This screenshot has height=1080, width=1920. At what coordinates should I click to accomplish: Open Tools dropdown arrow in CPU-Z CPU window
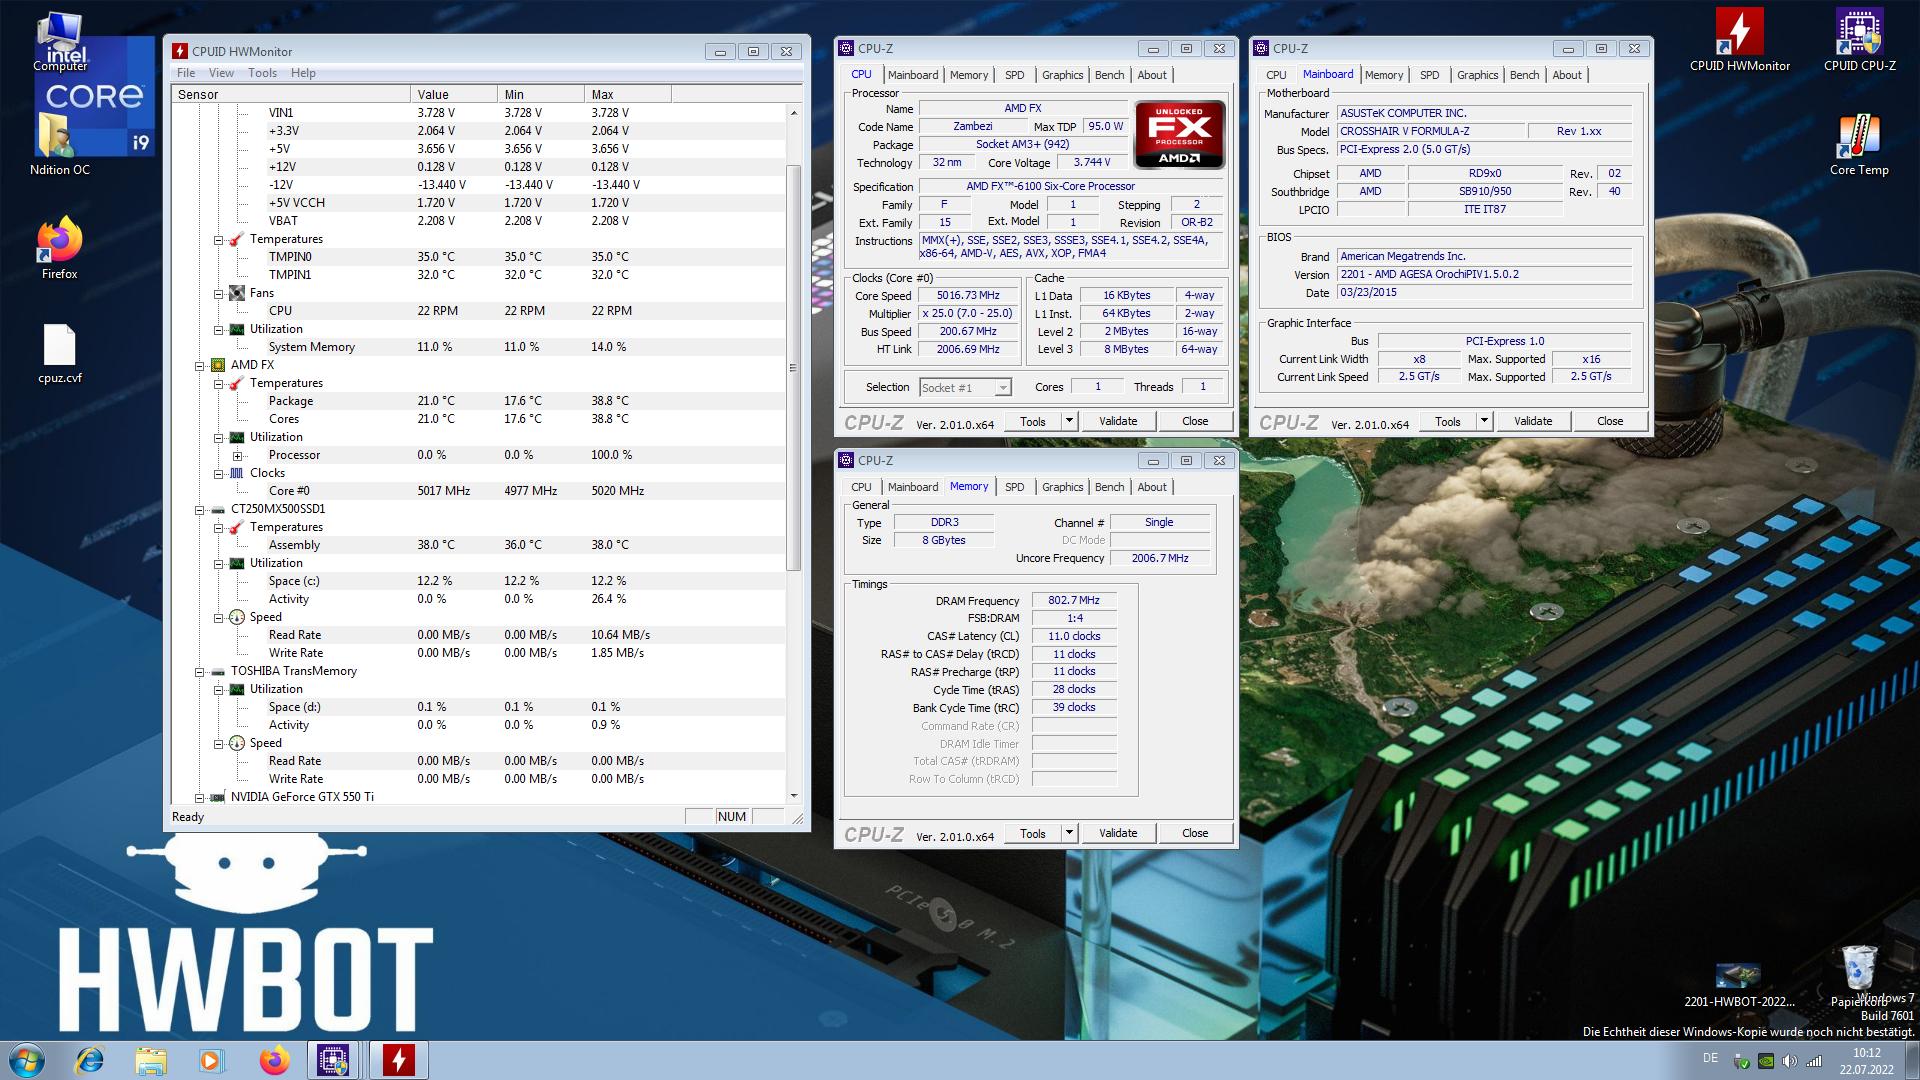(x=1069, y=421)
